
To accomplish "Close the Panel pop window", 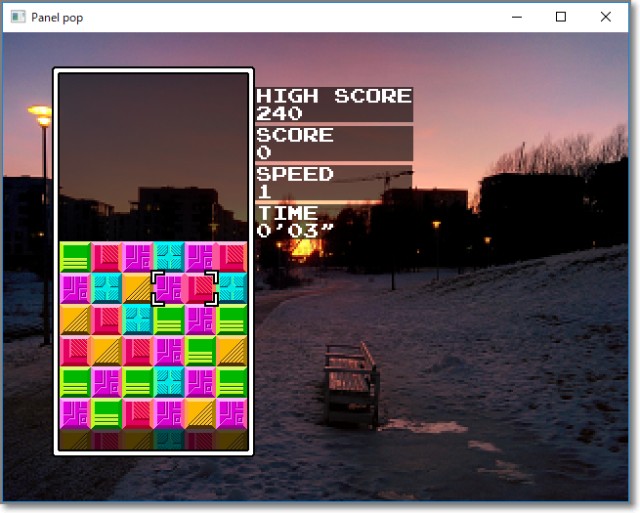I will point(606,17).
